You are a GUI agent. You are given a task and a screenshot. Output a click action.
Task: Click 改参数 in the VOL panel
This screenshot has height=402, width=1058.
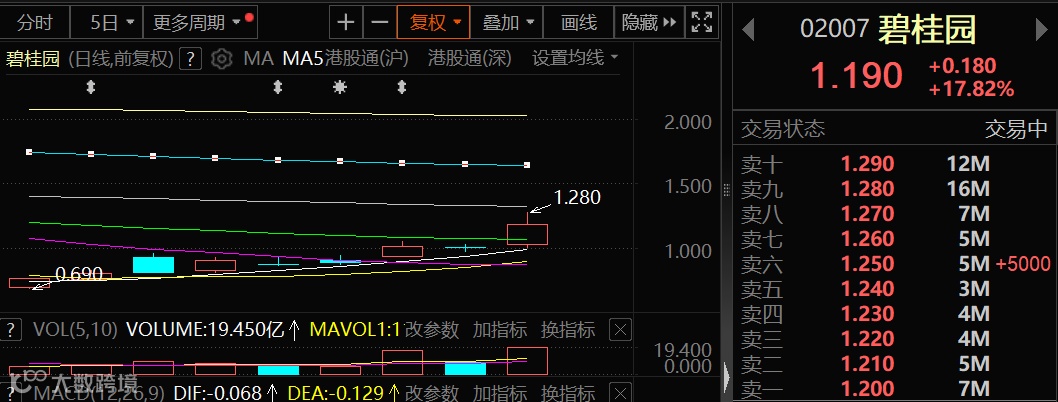point(432,330)
